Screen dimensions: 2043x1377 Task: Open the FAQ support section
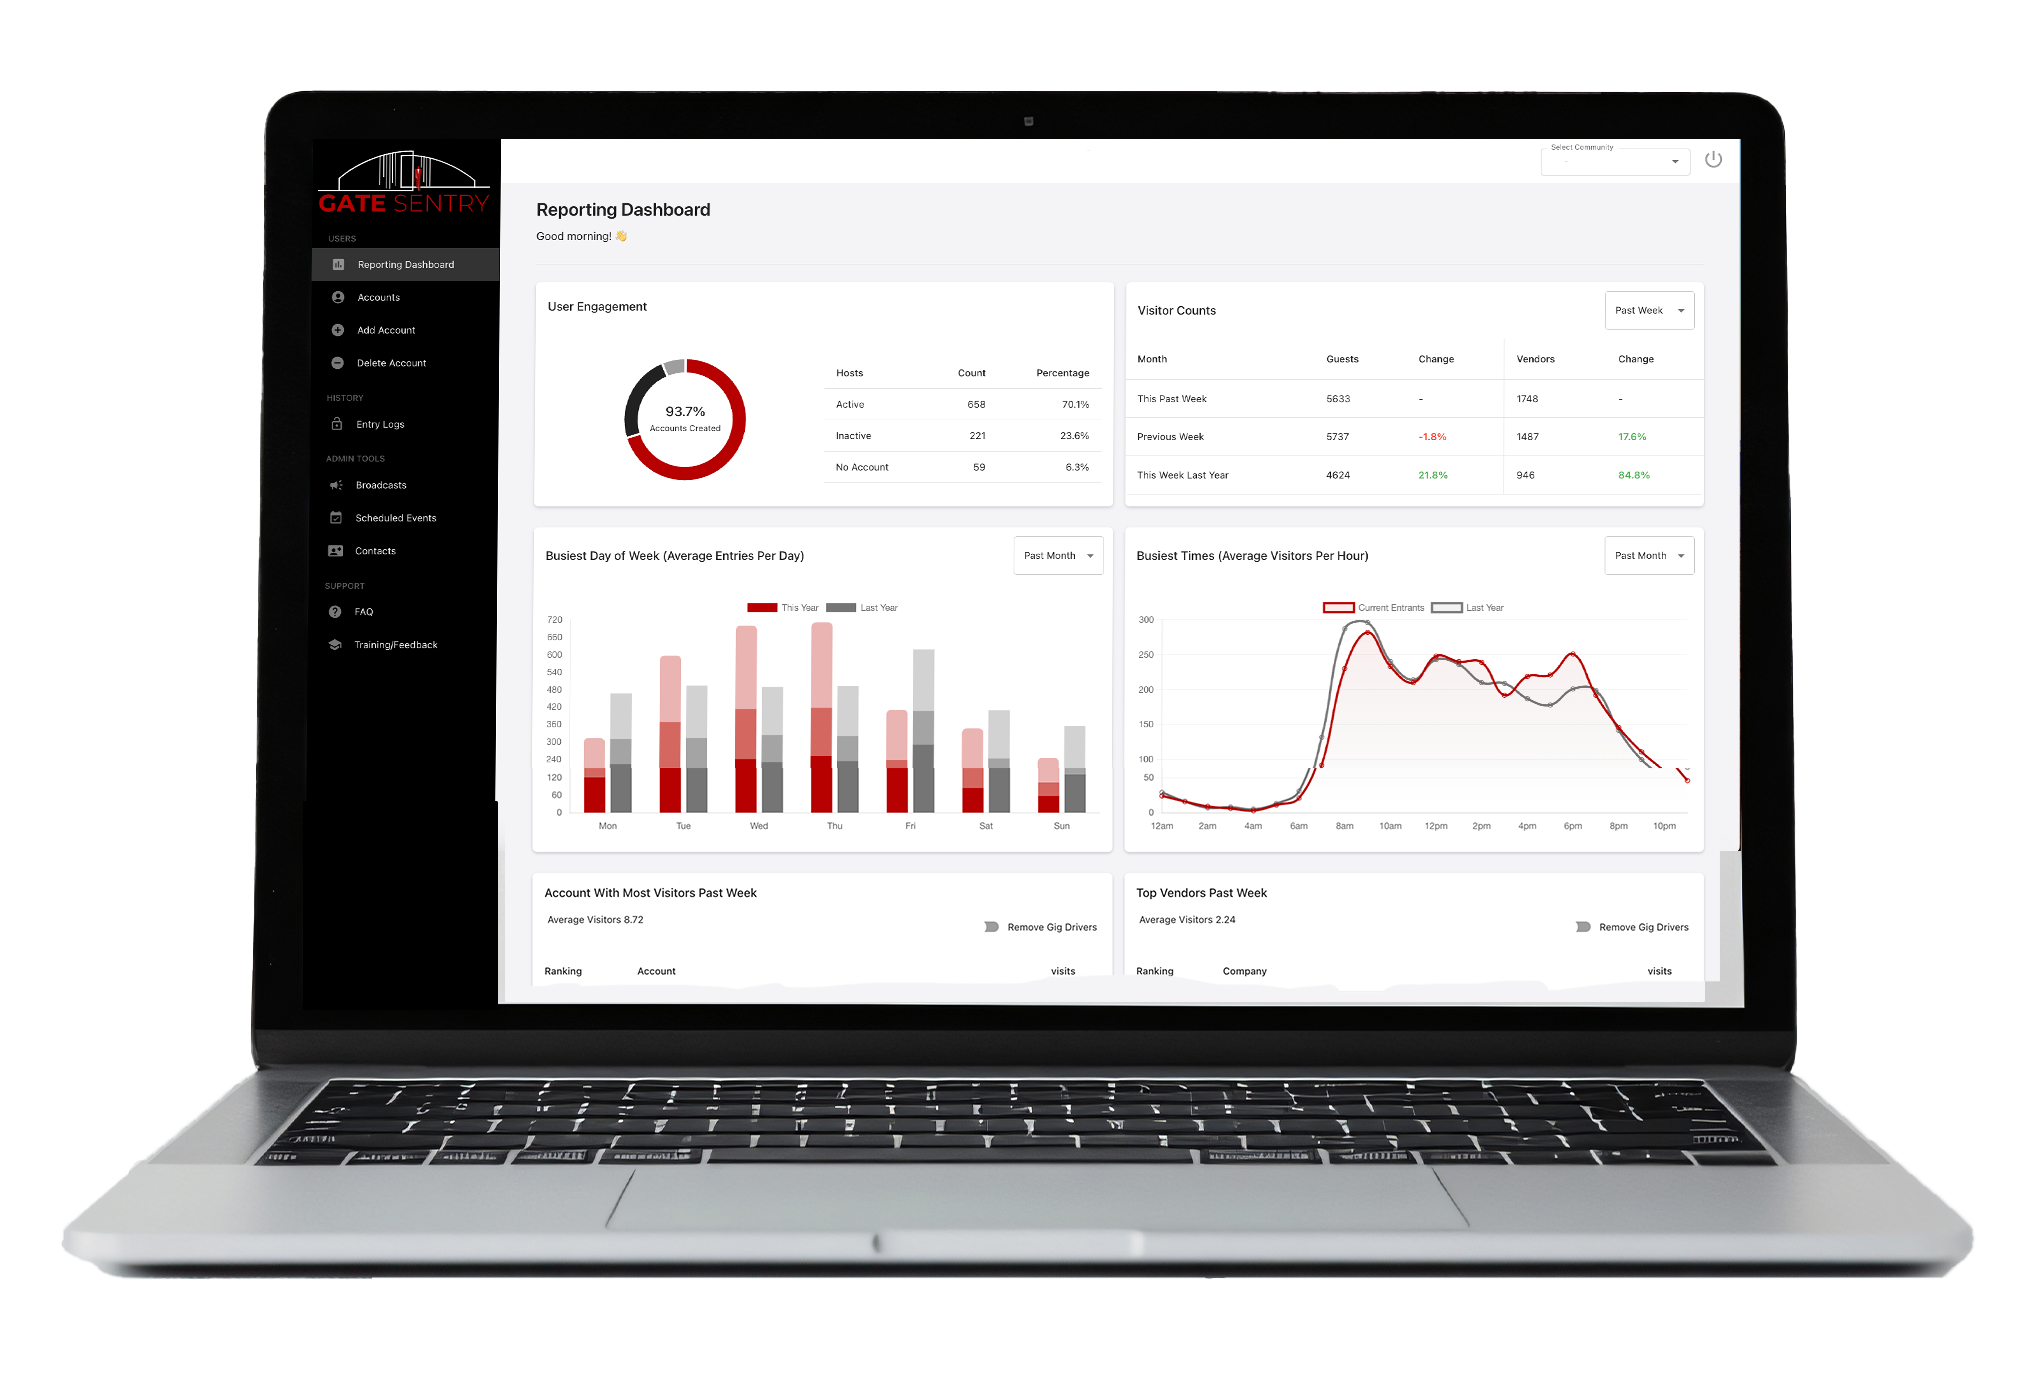coord(363,612)
